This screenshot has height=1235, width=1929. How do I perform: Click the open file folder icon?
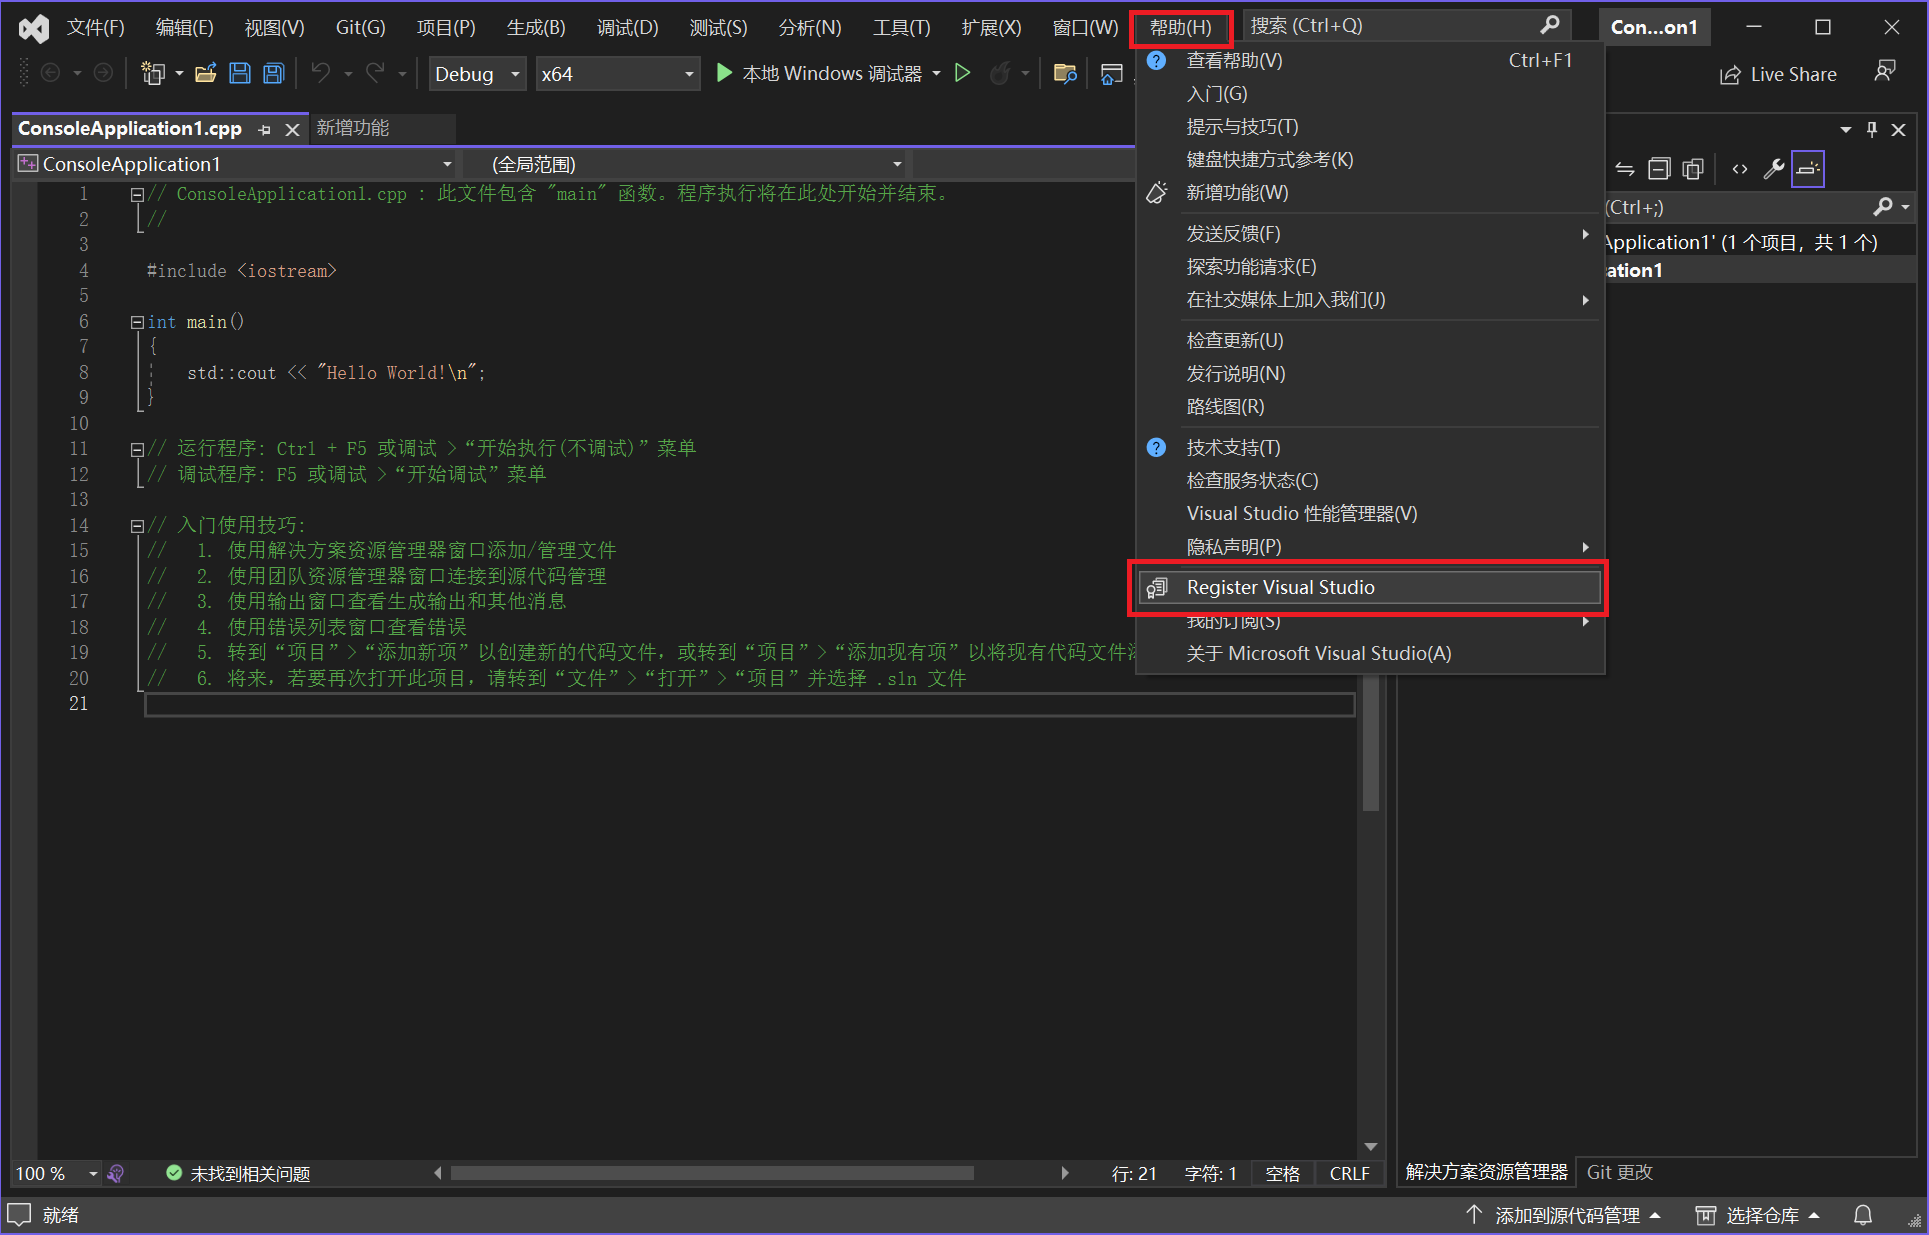206,73
